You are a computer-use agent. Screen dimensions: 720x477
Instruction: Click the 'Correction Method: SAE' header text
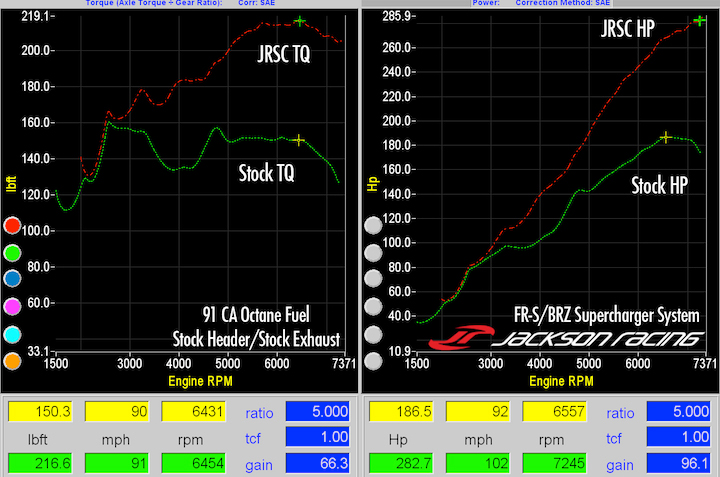click(x=562, y=3)
